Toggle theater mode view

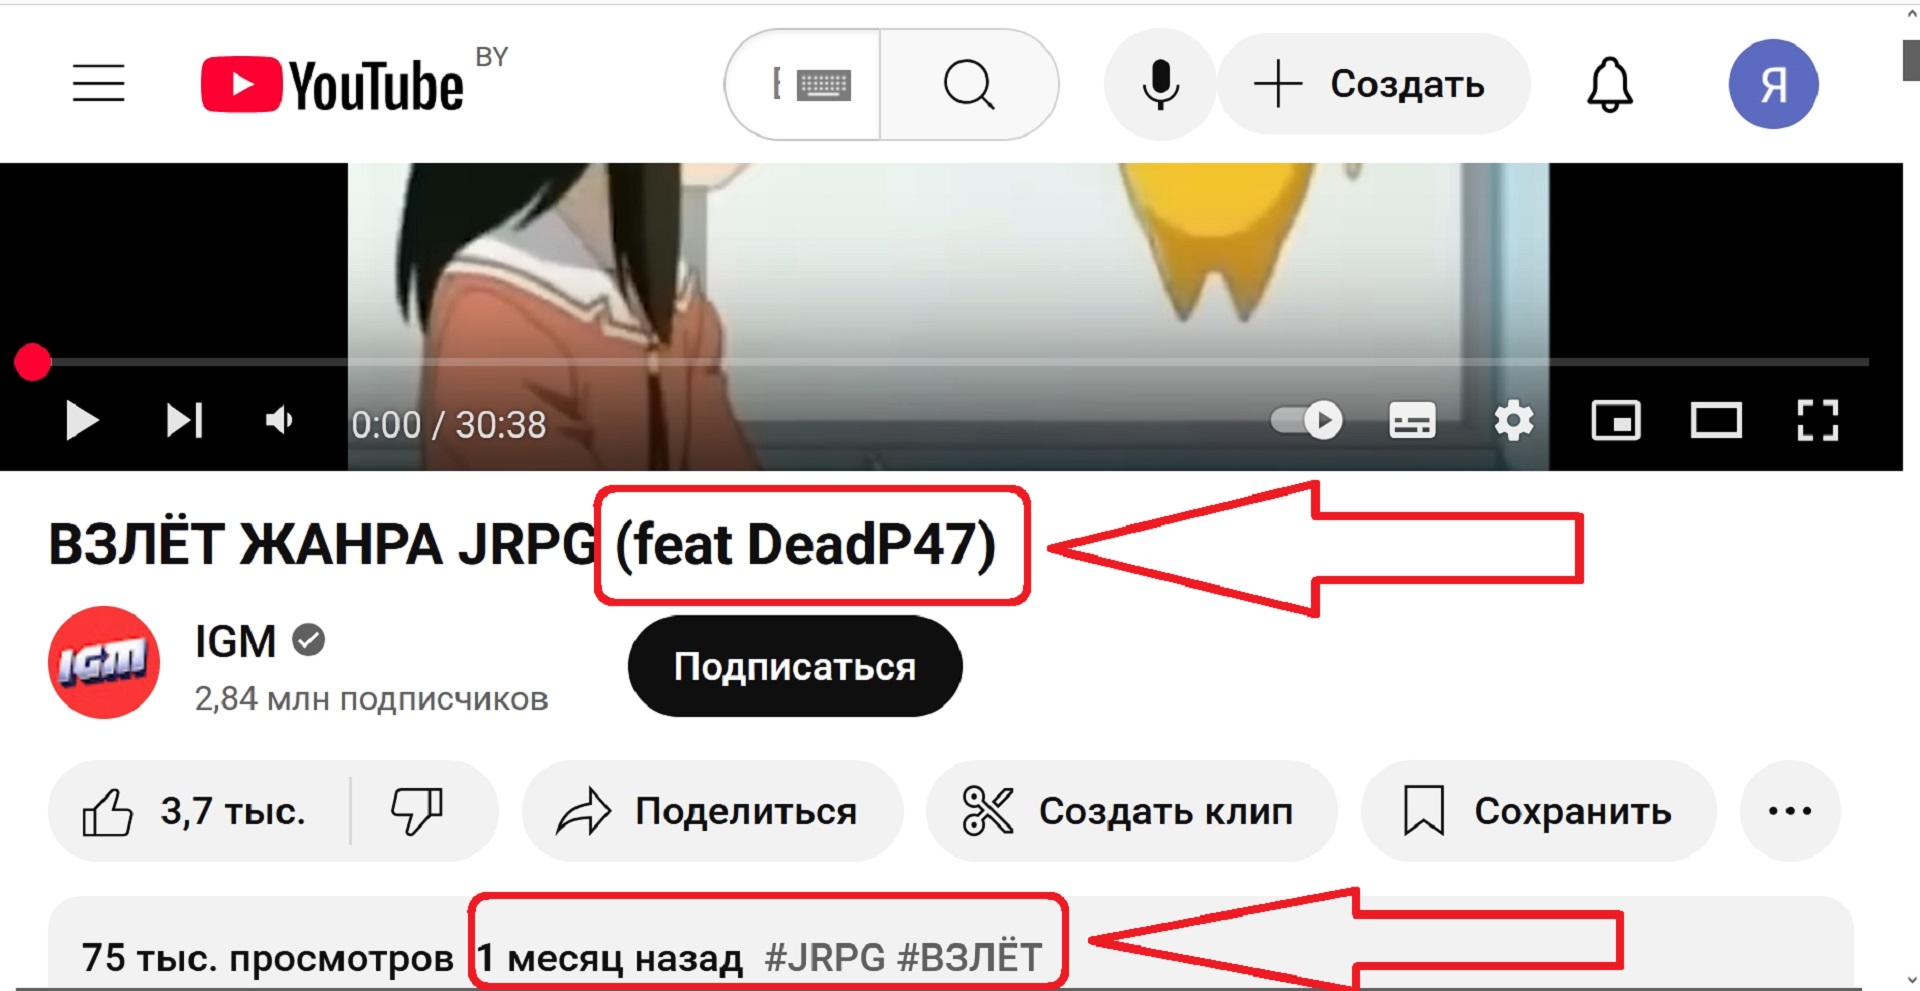click(x=1716, y=421)
